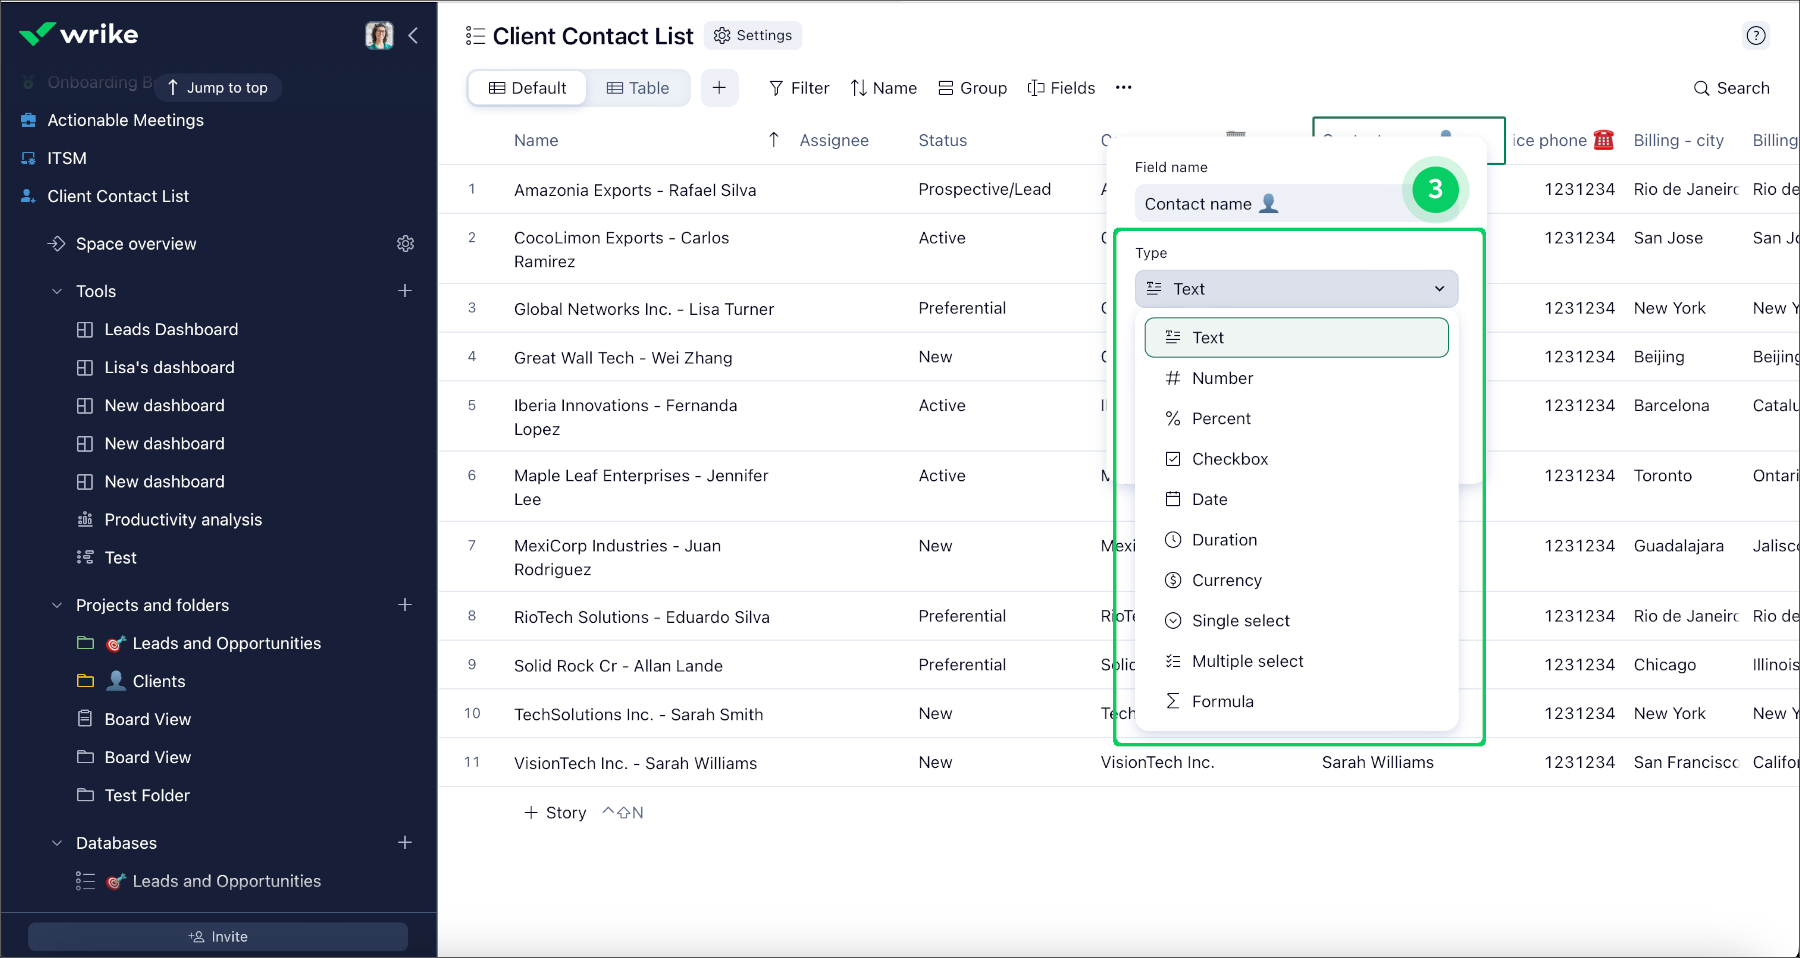Add new item to Databases section
The image size is (1800, 958).
click(405, 843)
